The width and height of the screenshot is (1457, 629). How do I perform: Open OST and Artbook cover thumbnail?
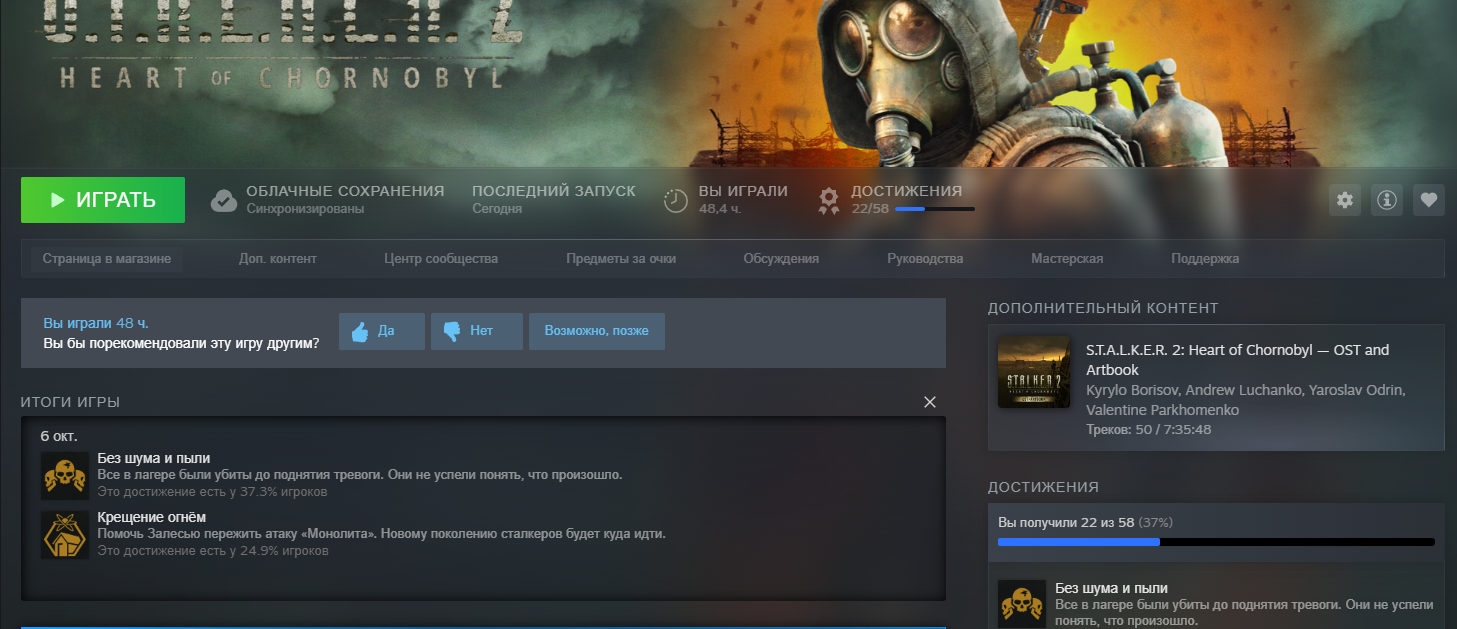click(1034, 371)
